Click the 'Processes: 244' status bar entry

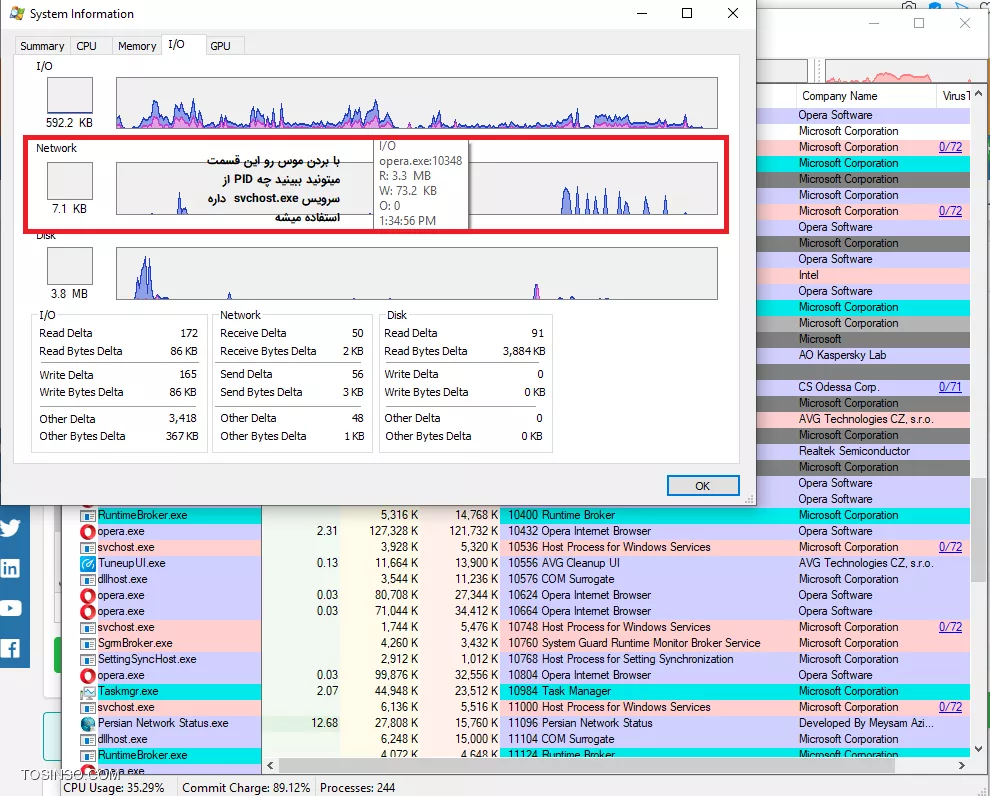357,788
